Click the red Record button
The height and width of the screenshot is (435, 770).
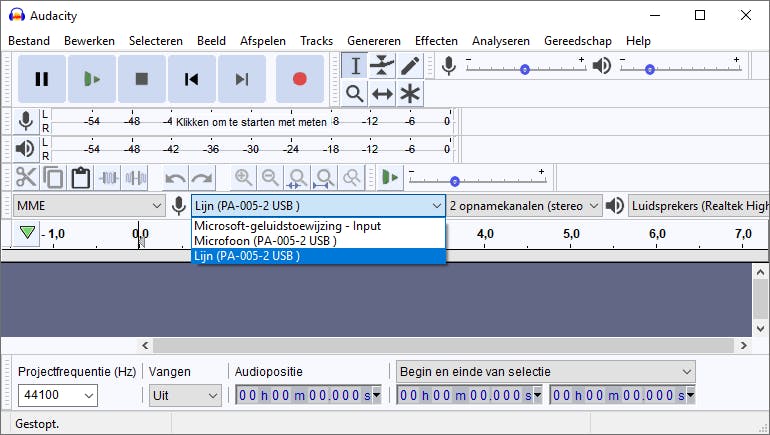coord(300,79)
